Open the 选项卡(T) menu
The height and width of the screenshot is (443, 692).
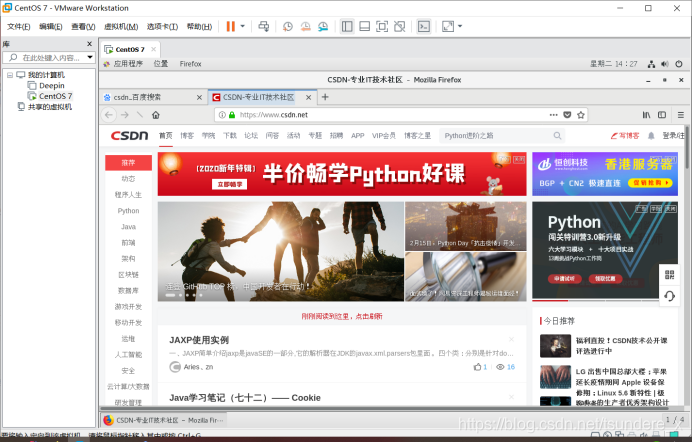click(x=162, y=27)
